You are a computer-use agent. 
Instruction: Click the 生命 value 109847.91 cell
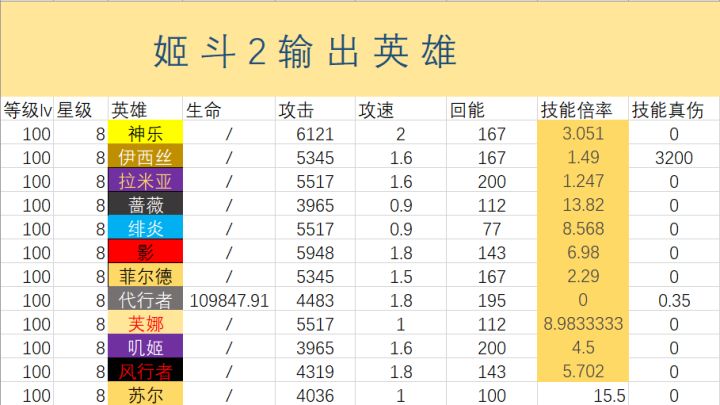point(229,300)
